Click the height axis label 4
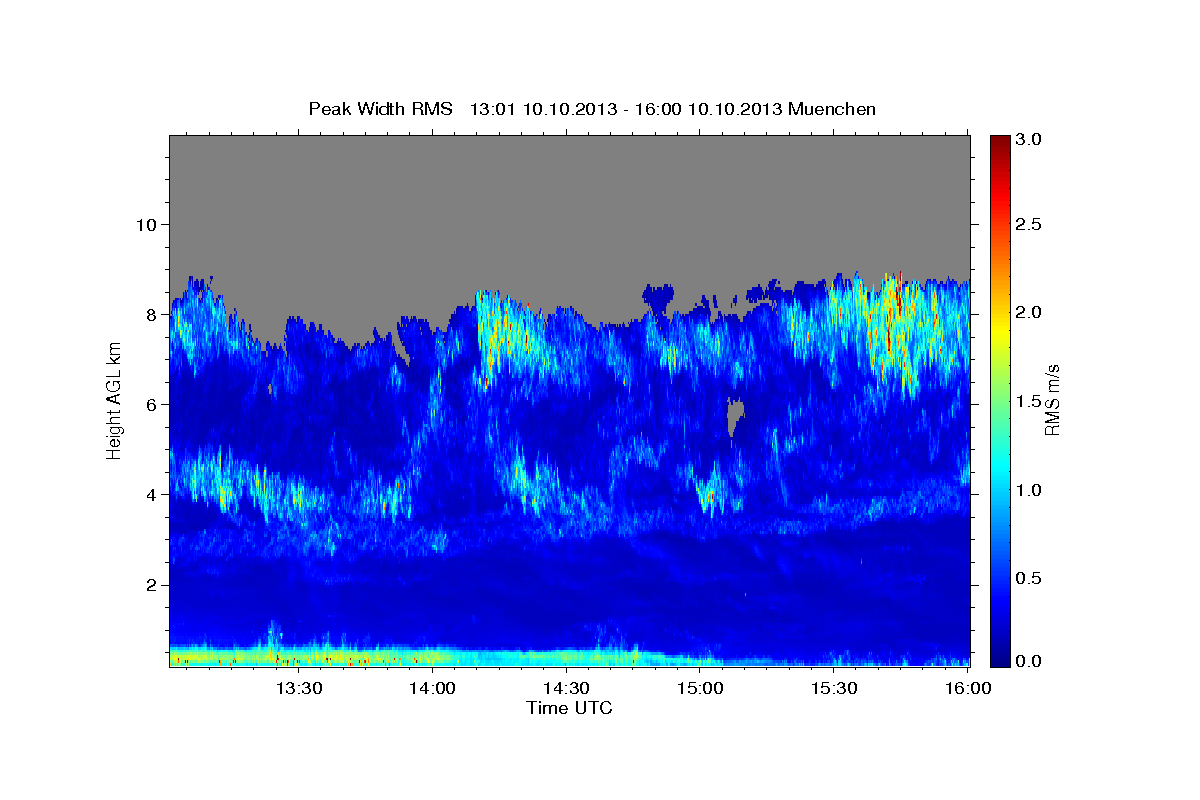The height and width of the screenshot is (800, 1200). tap(154, 494)
